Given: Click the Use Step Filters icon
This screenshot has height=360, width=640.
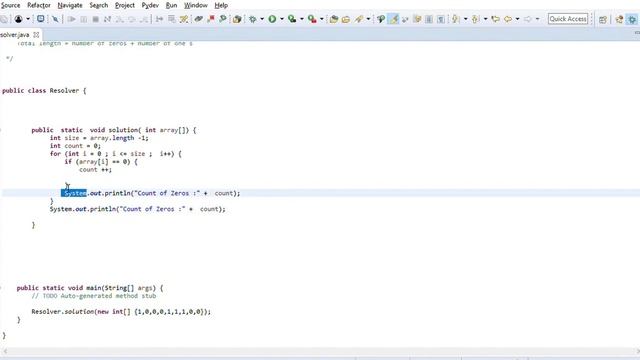Looking at the screenshot, I should (172, 19).
